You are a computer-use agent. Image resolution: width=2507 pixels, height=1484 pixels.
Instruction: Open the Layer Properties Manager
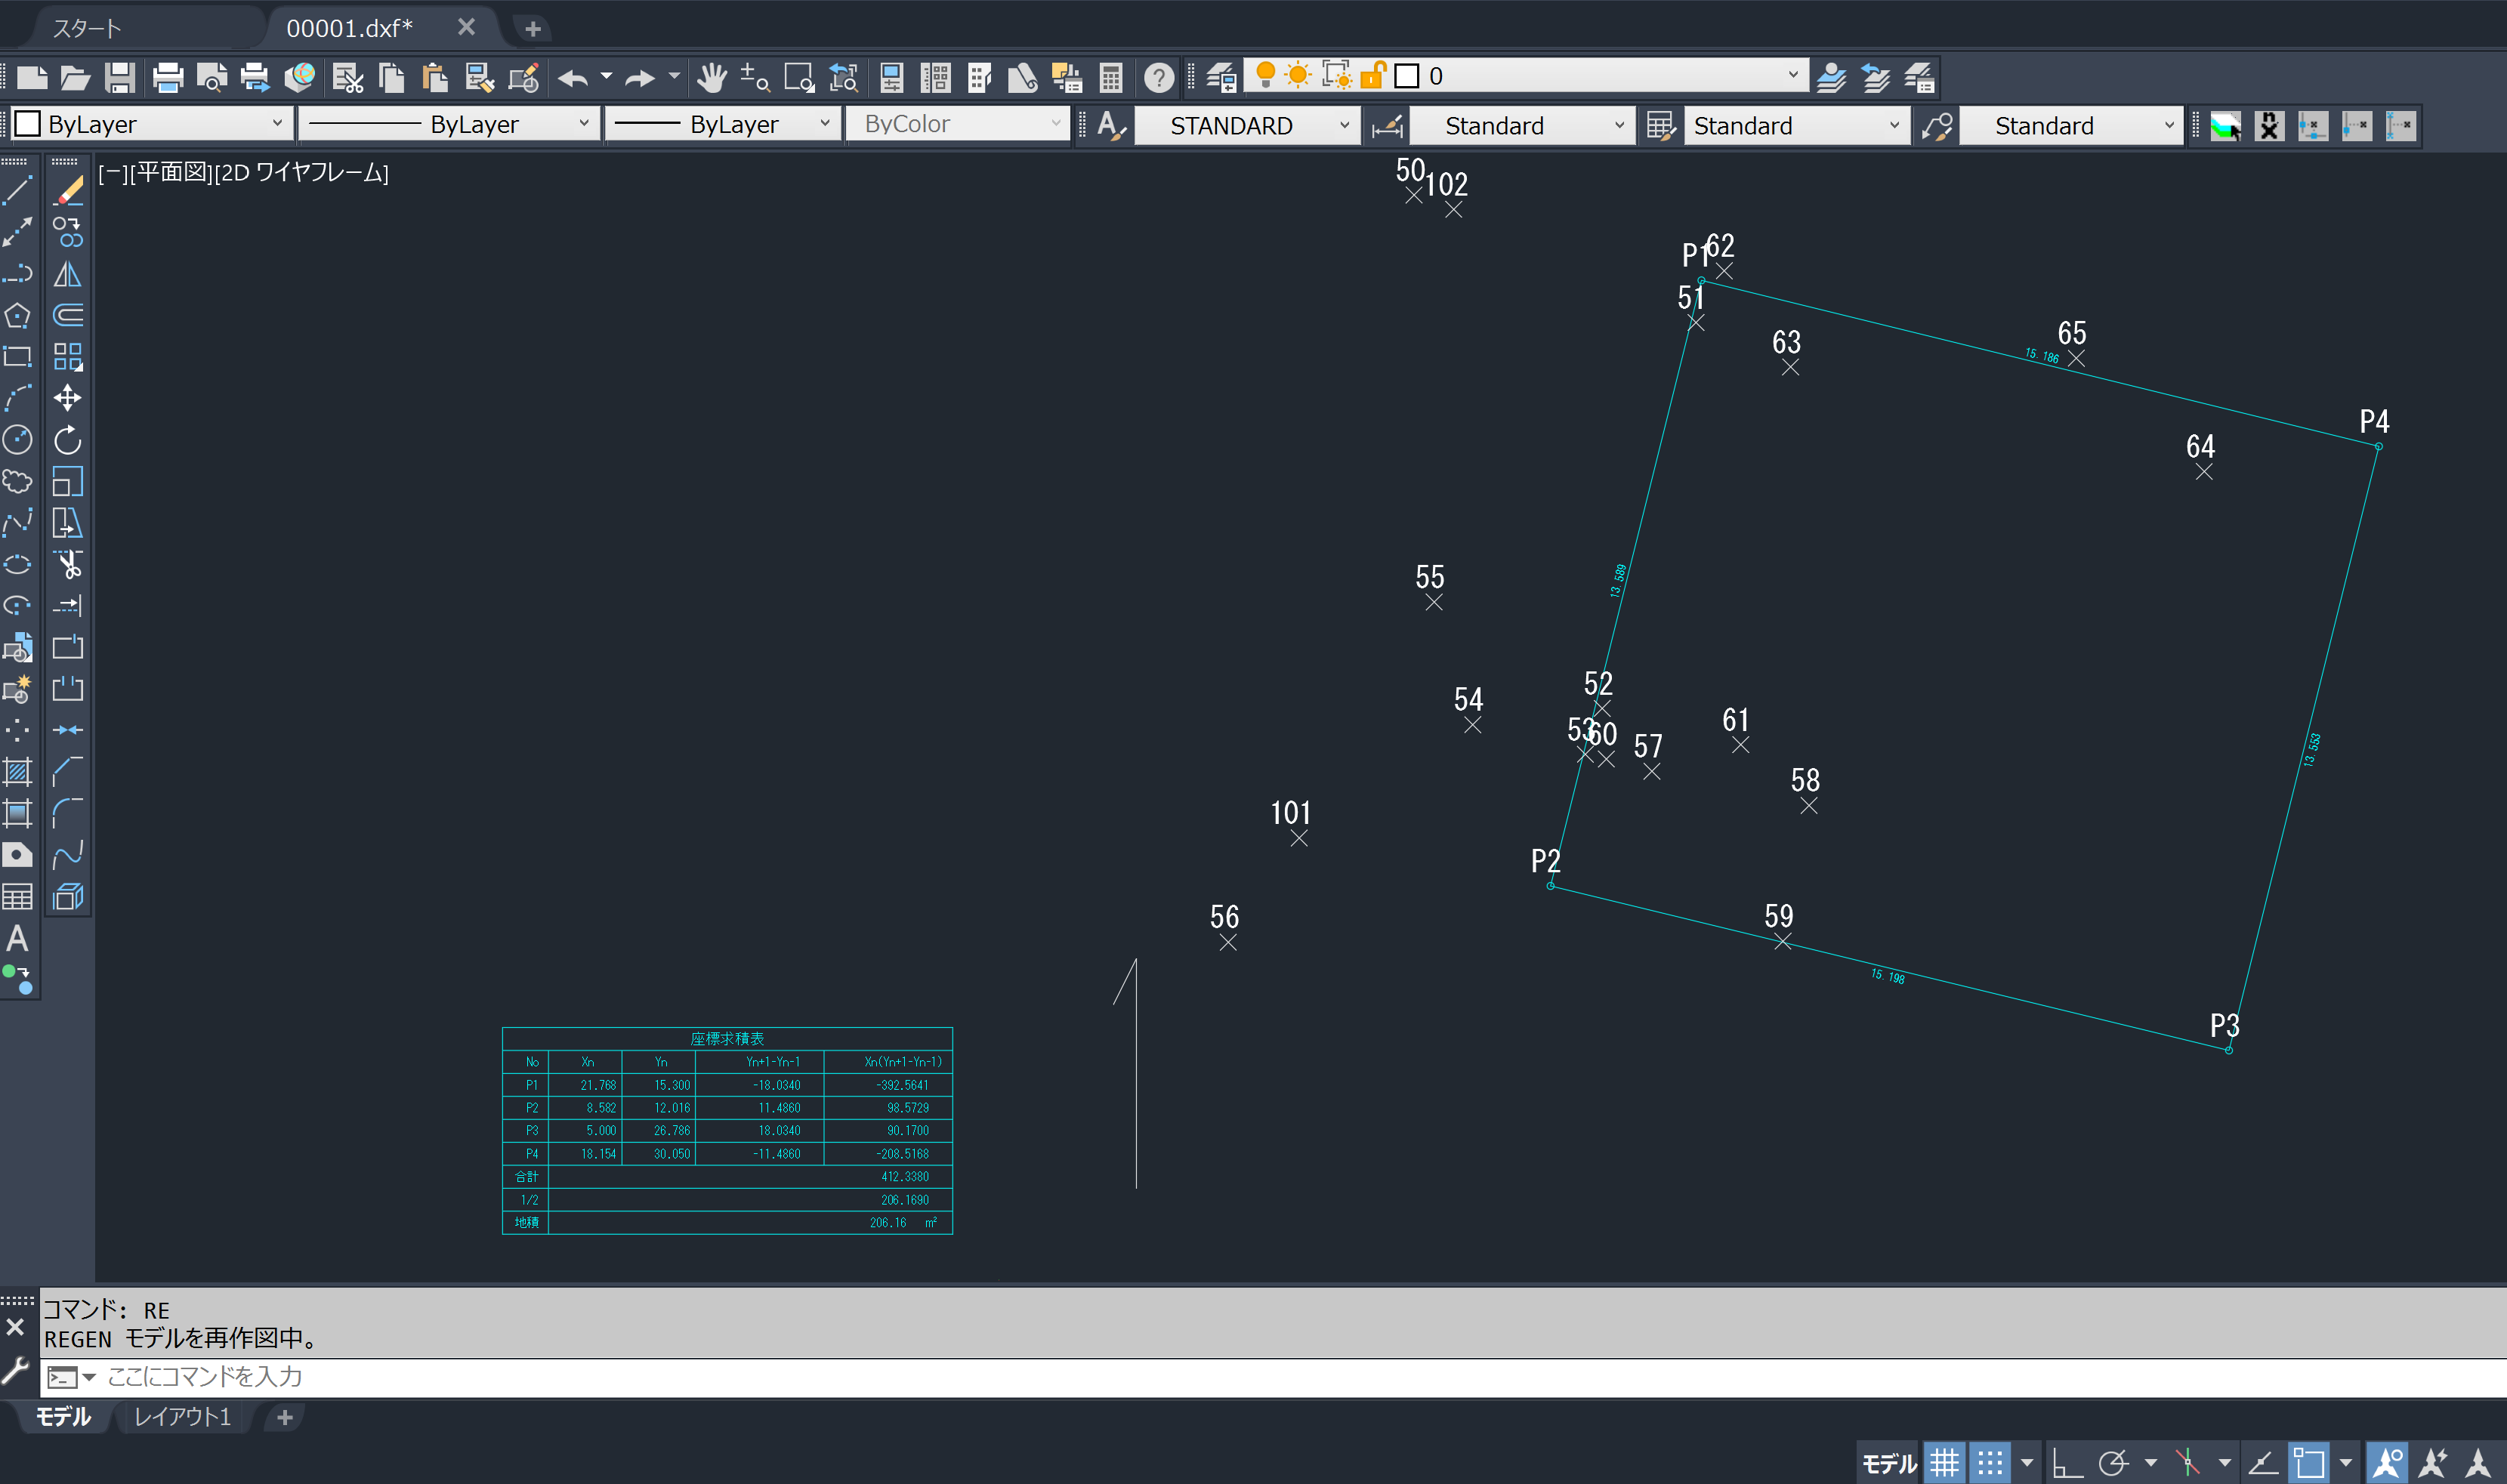click(x=1221, y=77)
